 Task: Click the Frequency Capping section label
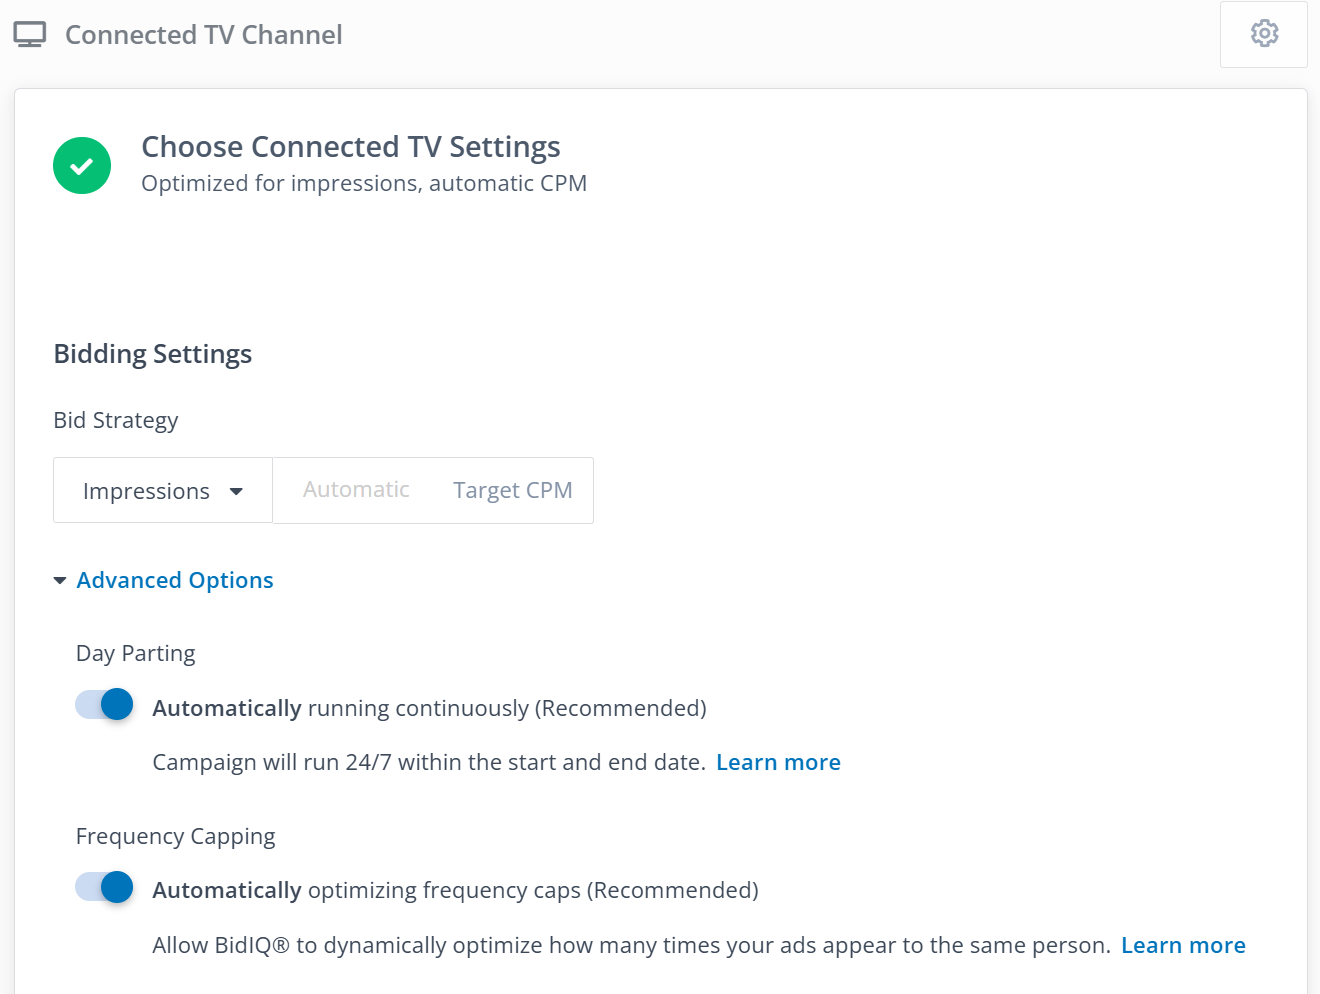click(175, 837)
